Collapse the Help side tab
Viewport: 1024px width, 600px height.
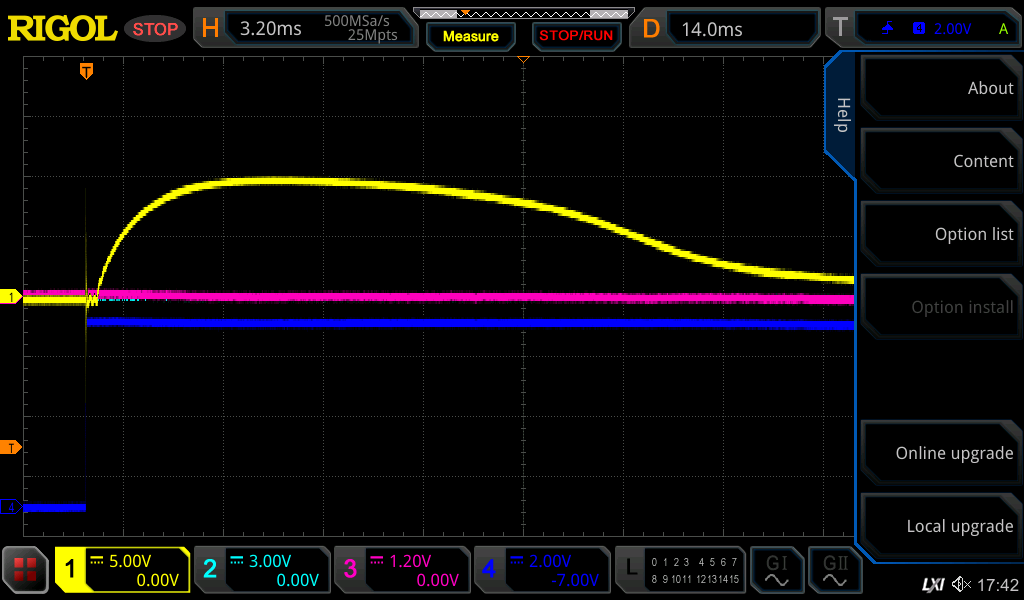point(841,115)
